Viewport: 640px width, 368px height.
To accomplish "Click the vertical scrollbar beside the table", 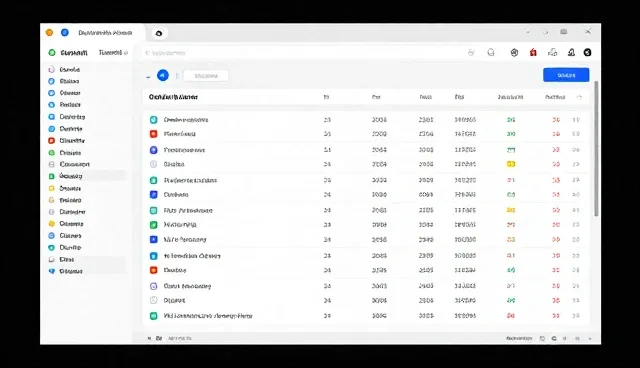I will (x=596, y=149).
